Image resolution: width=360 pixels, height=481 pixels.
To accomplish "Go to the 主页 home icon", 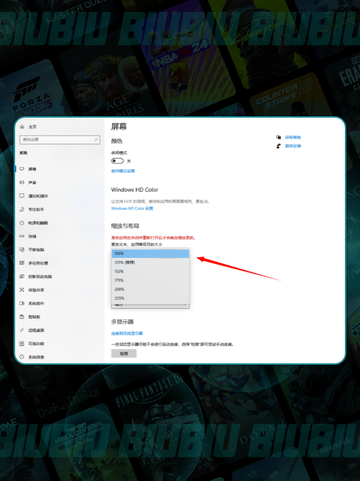I will tap(22, 127).
